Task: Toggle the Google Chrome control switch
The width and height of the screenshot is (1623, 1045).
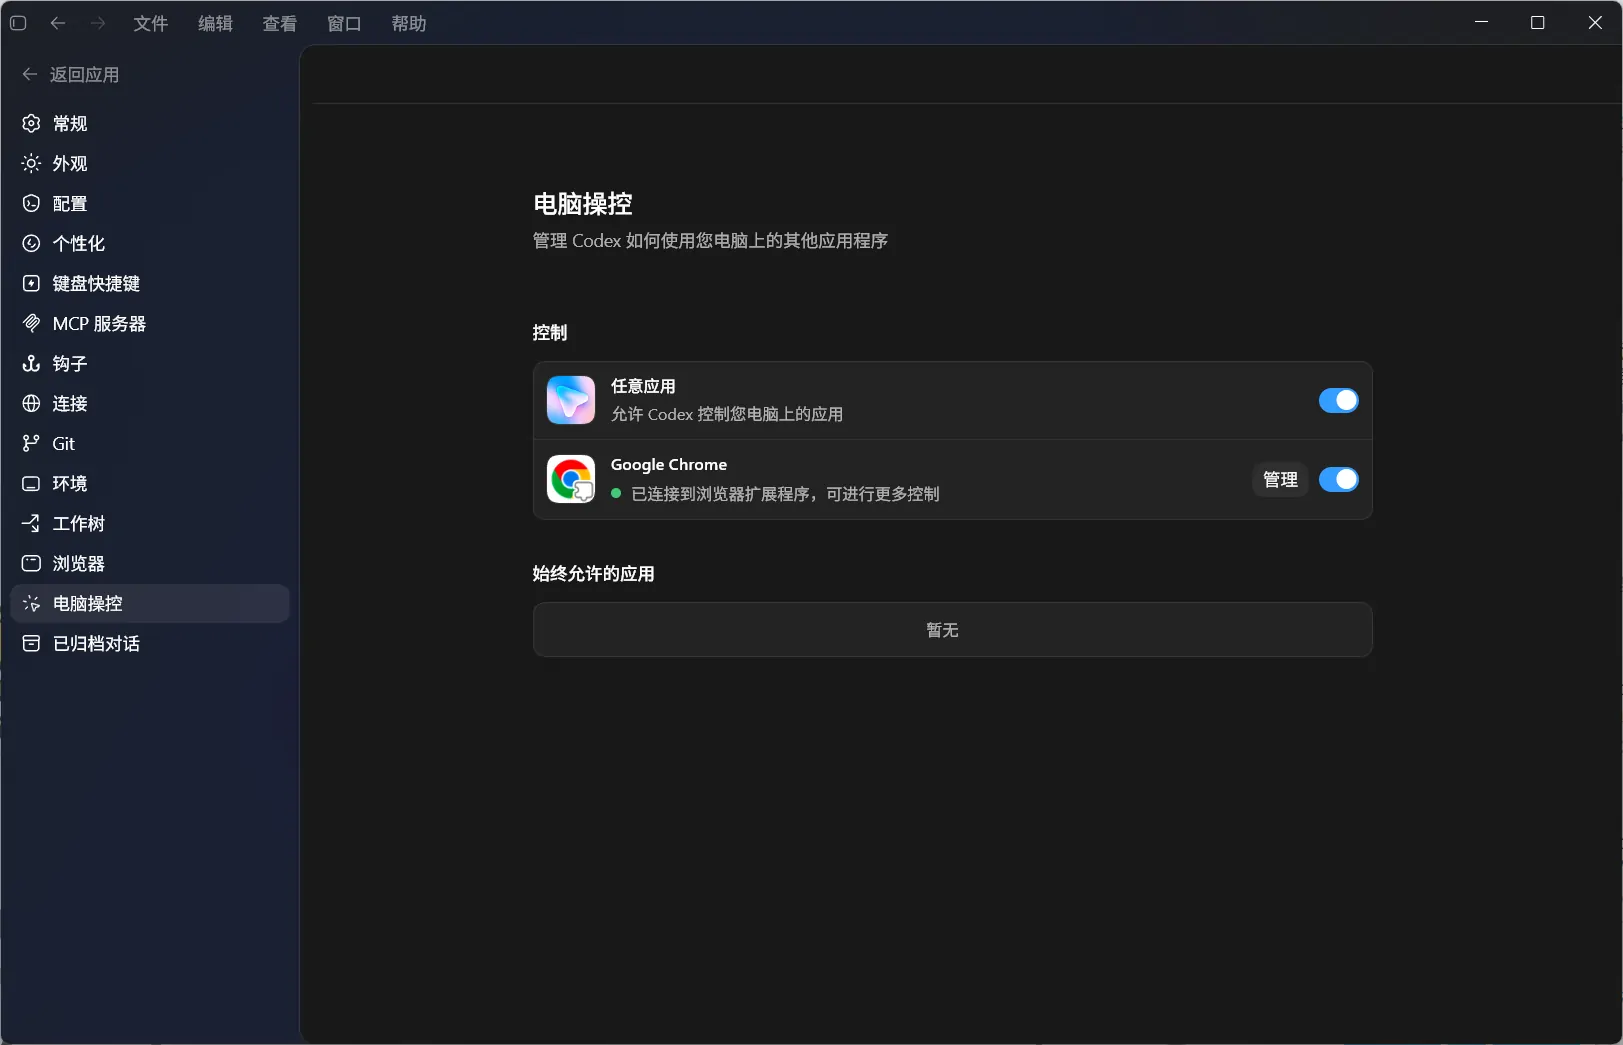Action: point(1338,480)
